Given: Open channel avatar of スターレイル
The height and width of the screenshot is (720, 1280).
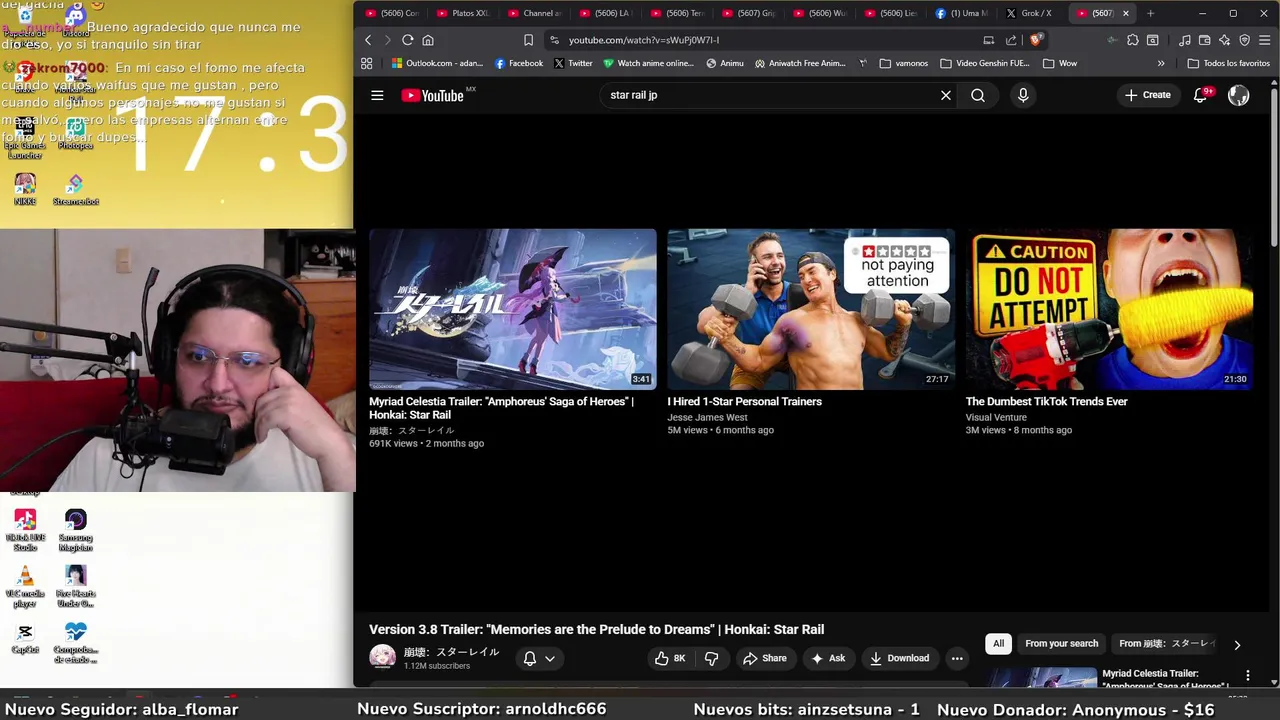Looking at the screenshot, I should pyautogui.click(x=382, y=657).
